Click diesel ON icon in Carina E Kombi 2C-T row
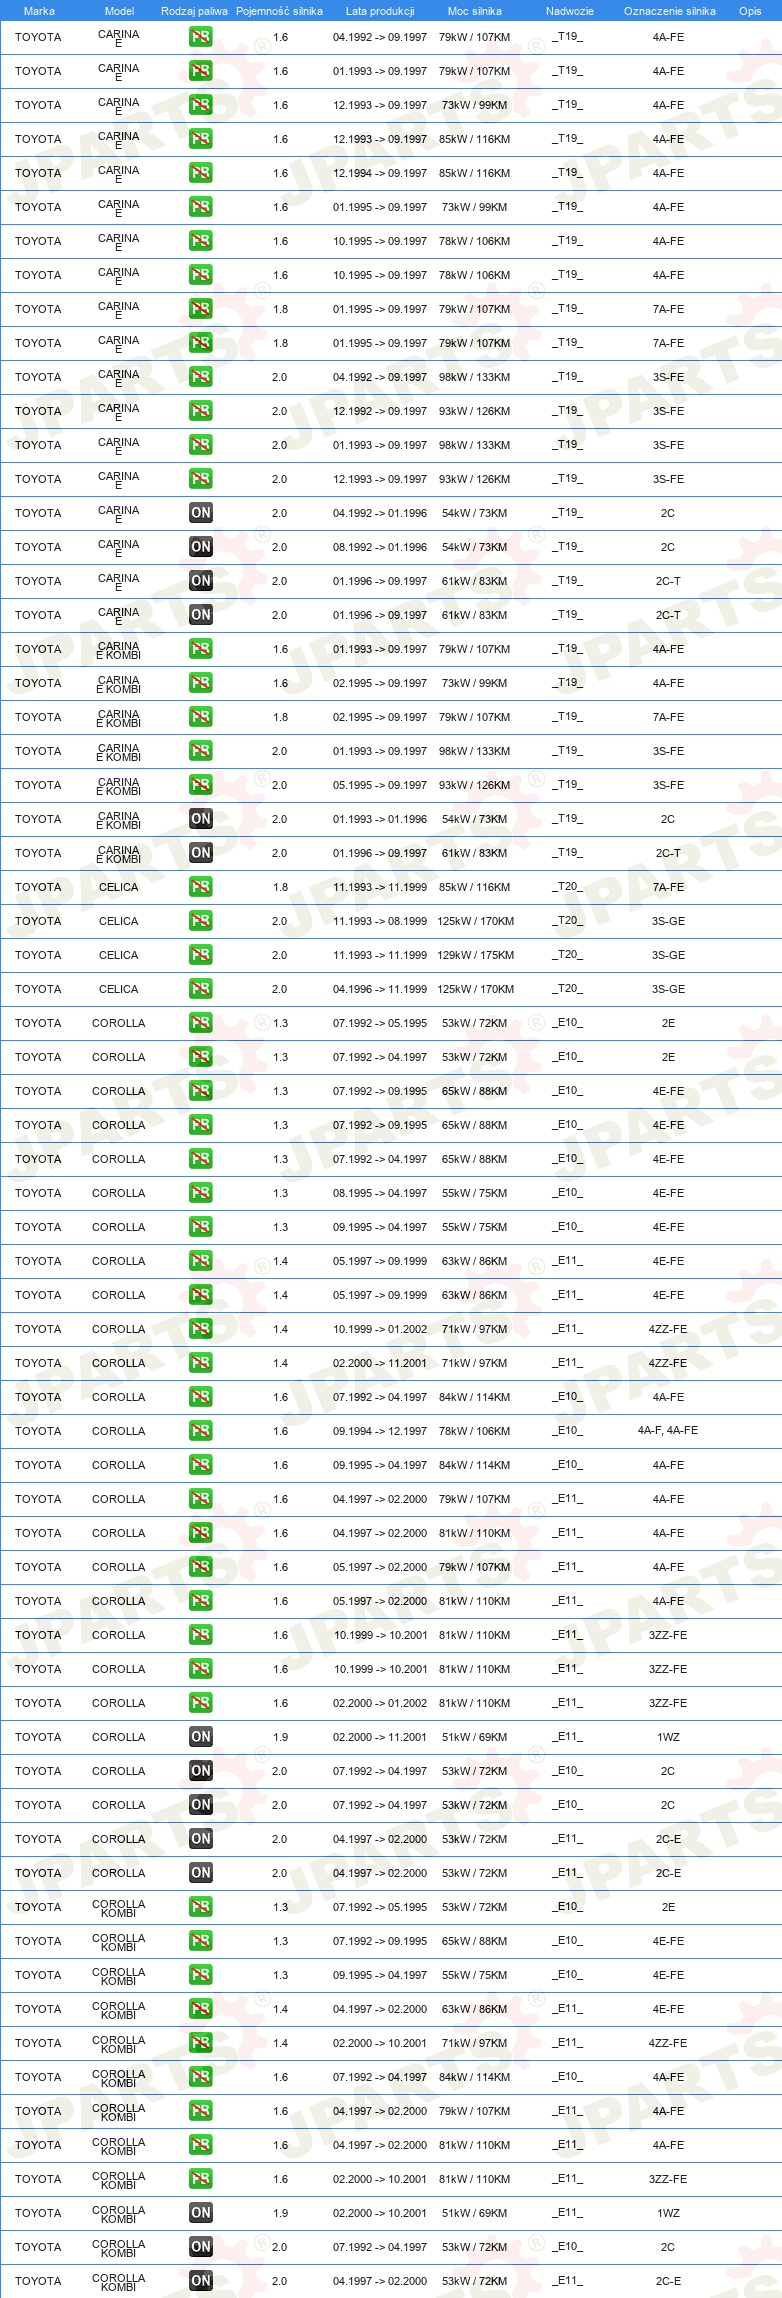 (x=200, y=853)
